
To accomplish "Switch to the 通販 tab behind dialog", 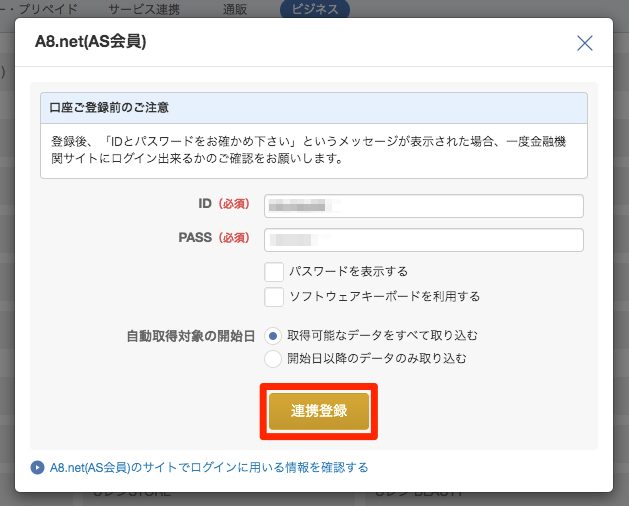I will point(235,9).
